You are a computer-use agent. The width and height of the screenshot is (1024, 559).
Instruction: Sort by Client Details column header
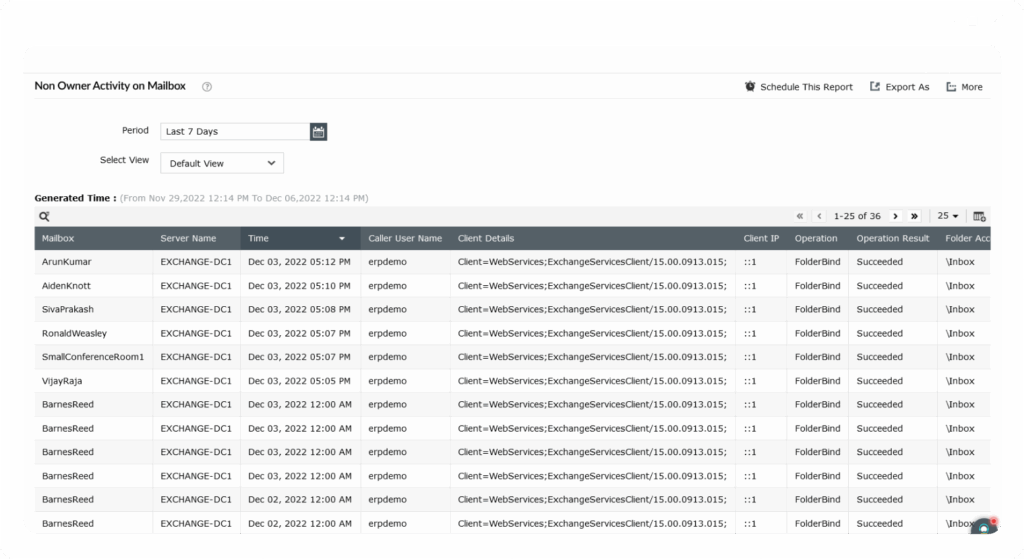486,238
